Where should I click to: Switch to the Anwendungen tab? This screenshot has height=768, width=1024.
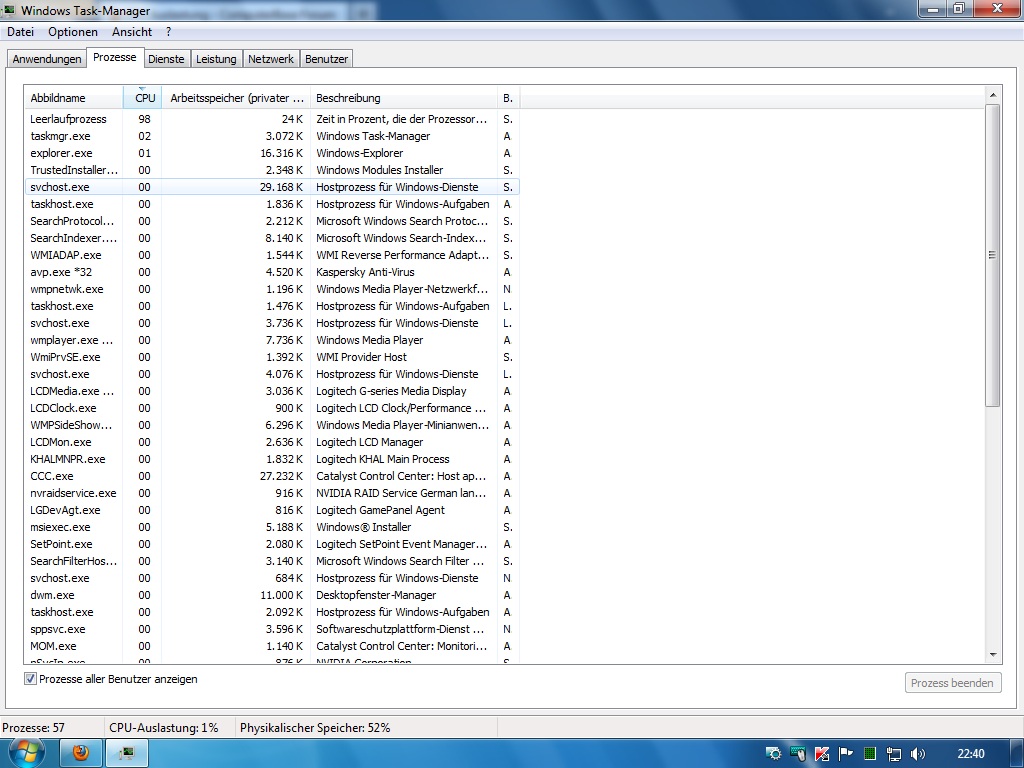[46, 59]
